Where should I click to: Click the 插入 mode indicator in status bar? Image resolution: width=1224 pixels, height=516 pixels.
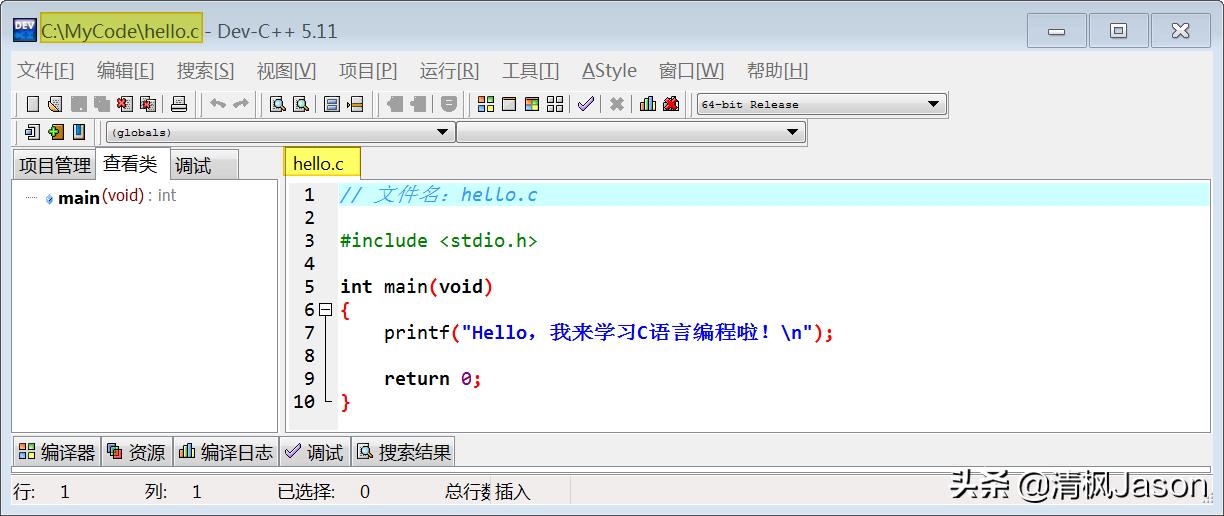pos(513,492)
